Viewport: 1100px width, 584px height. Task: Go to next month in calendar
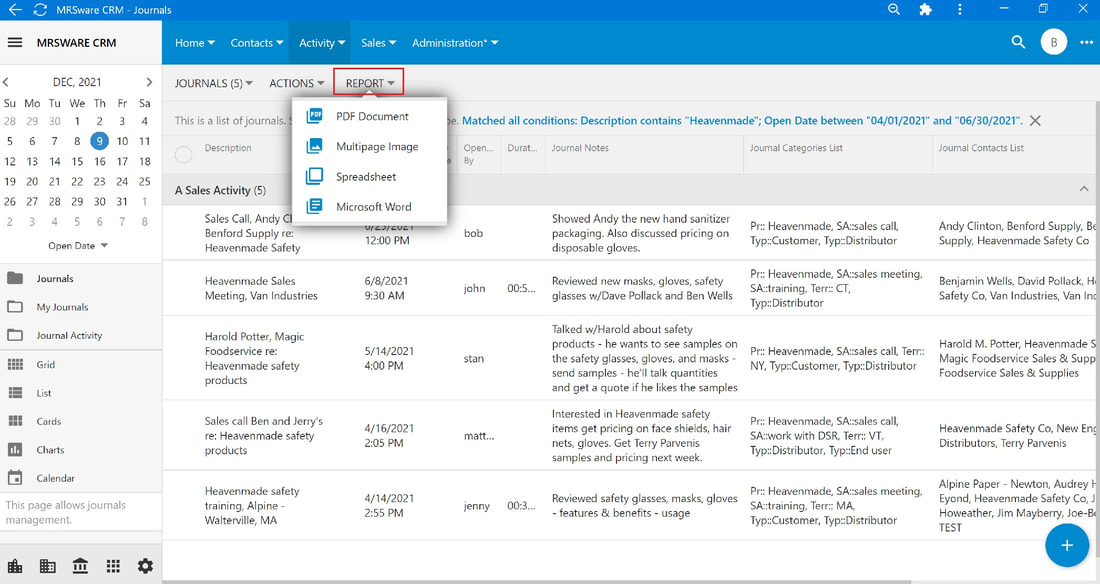tap(149, 82)
